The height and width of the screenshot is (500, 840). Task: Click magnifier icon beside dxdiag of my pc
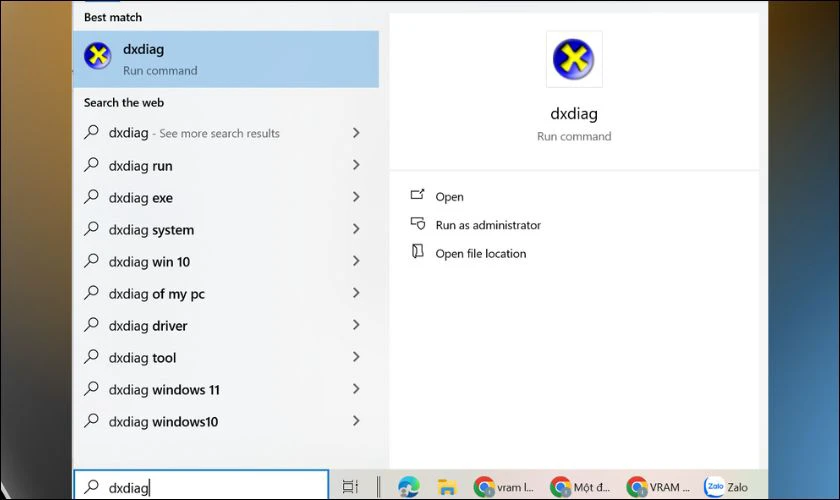(92, 292)
